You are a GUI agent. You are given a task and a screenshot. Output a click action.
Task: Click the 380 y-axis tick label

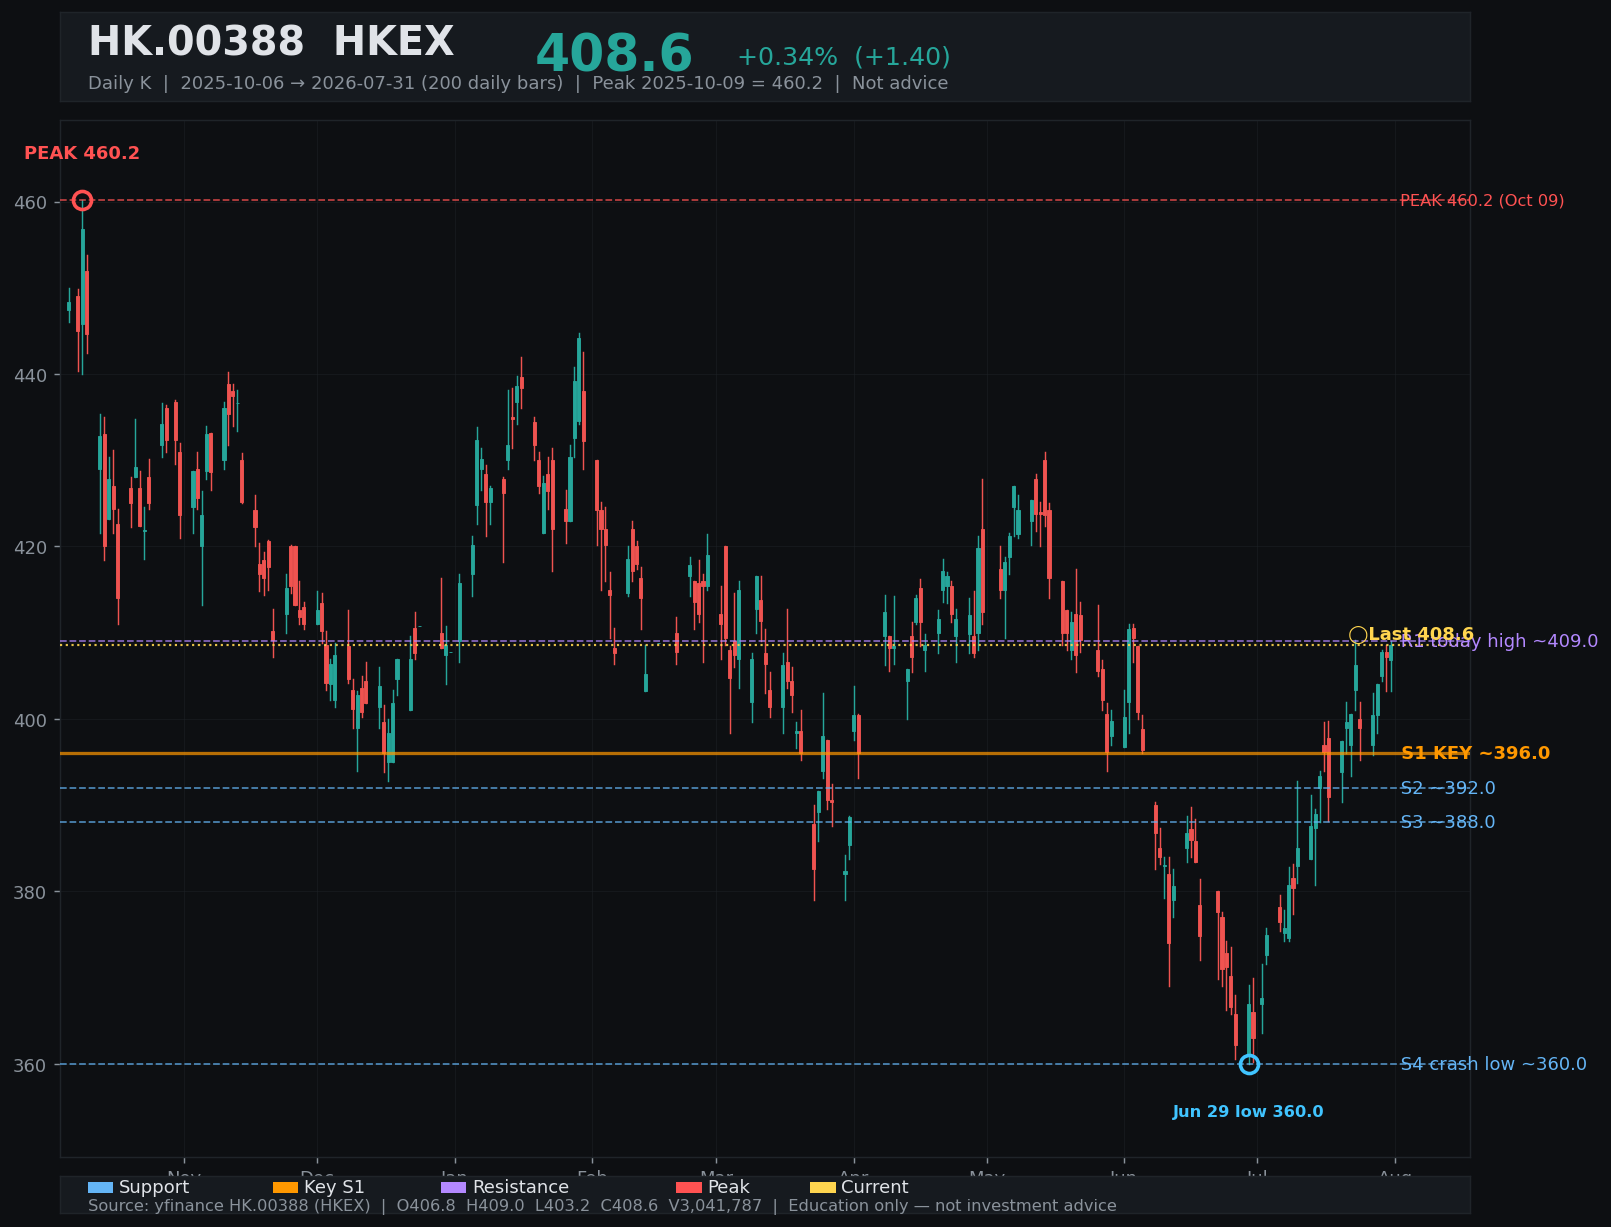pyautogui.click(x=30, y=893)
